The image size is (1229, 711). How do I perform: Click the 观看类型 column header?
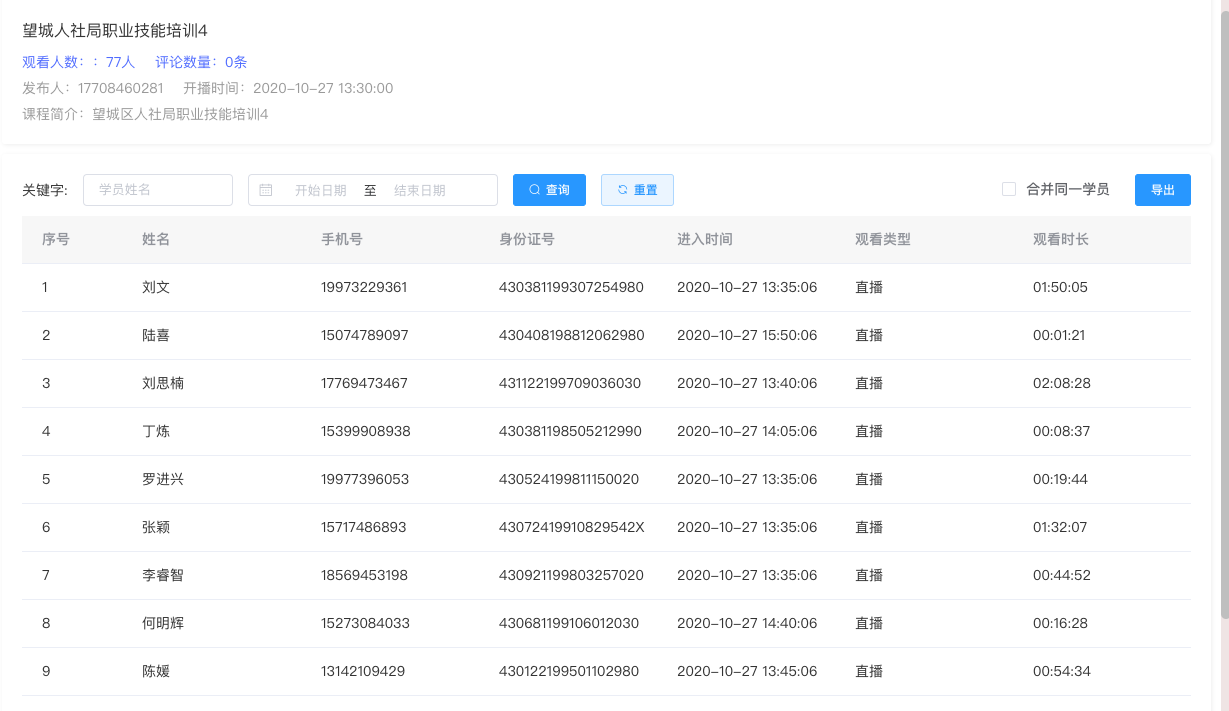(883, 240)
